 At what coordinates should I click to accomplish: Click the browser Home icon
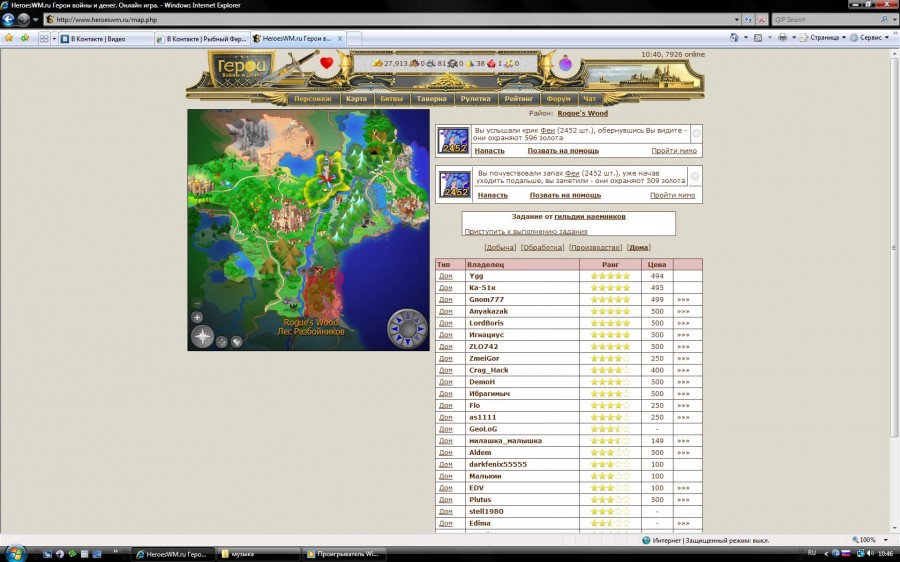(734, 37)
